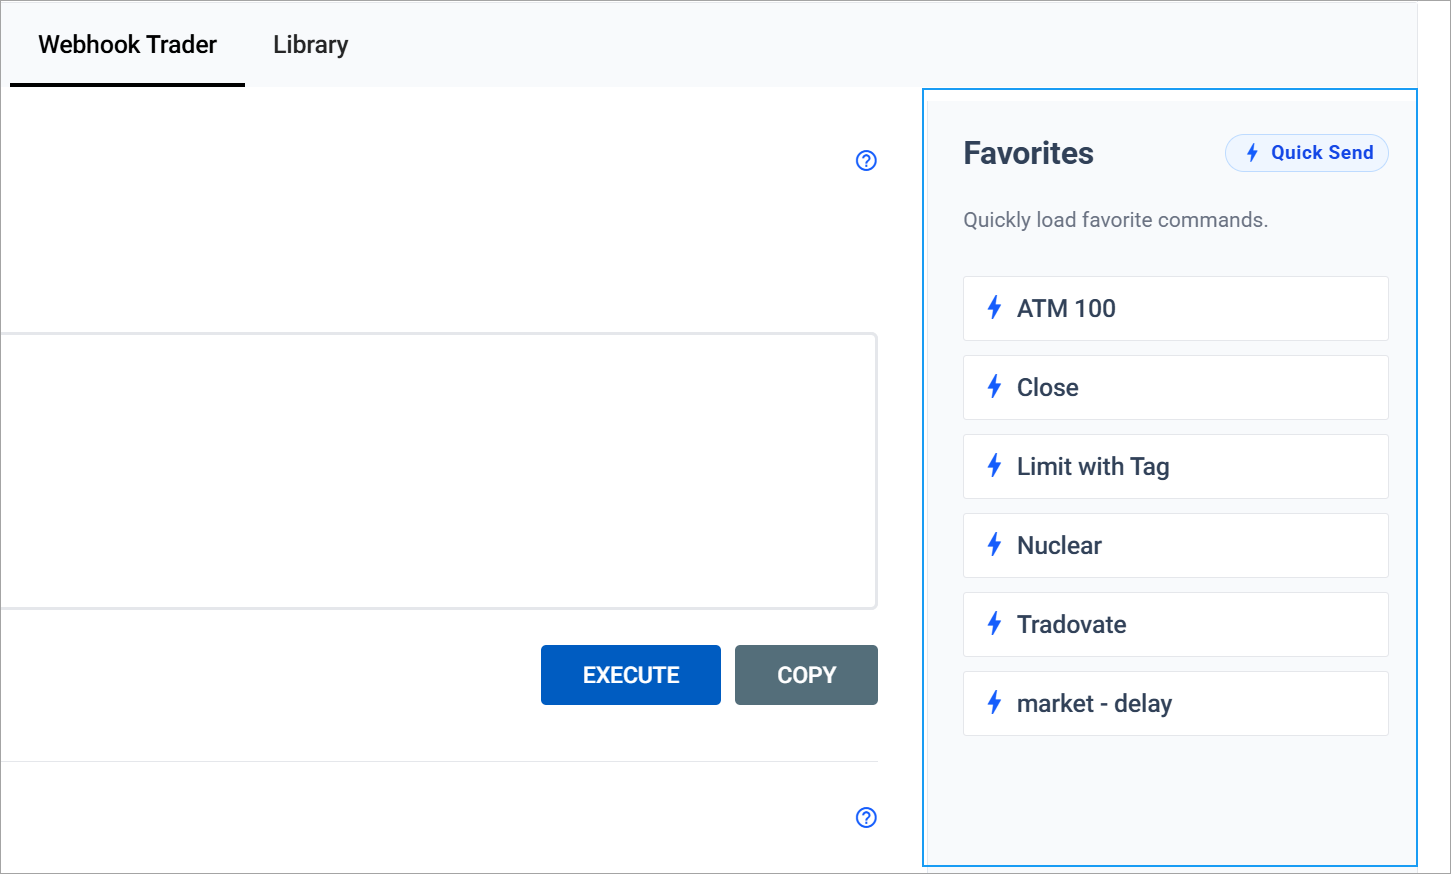Click the COPY button

coord(806,675)
